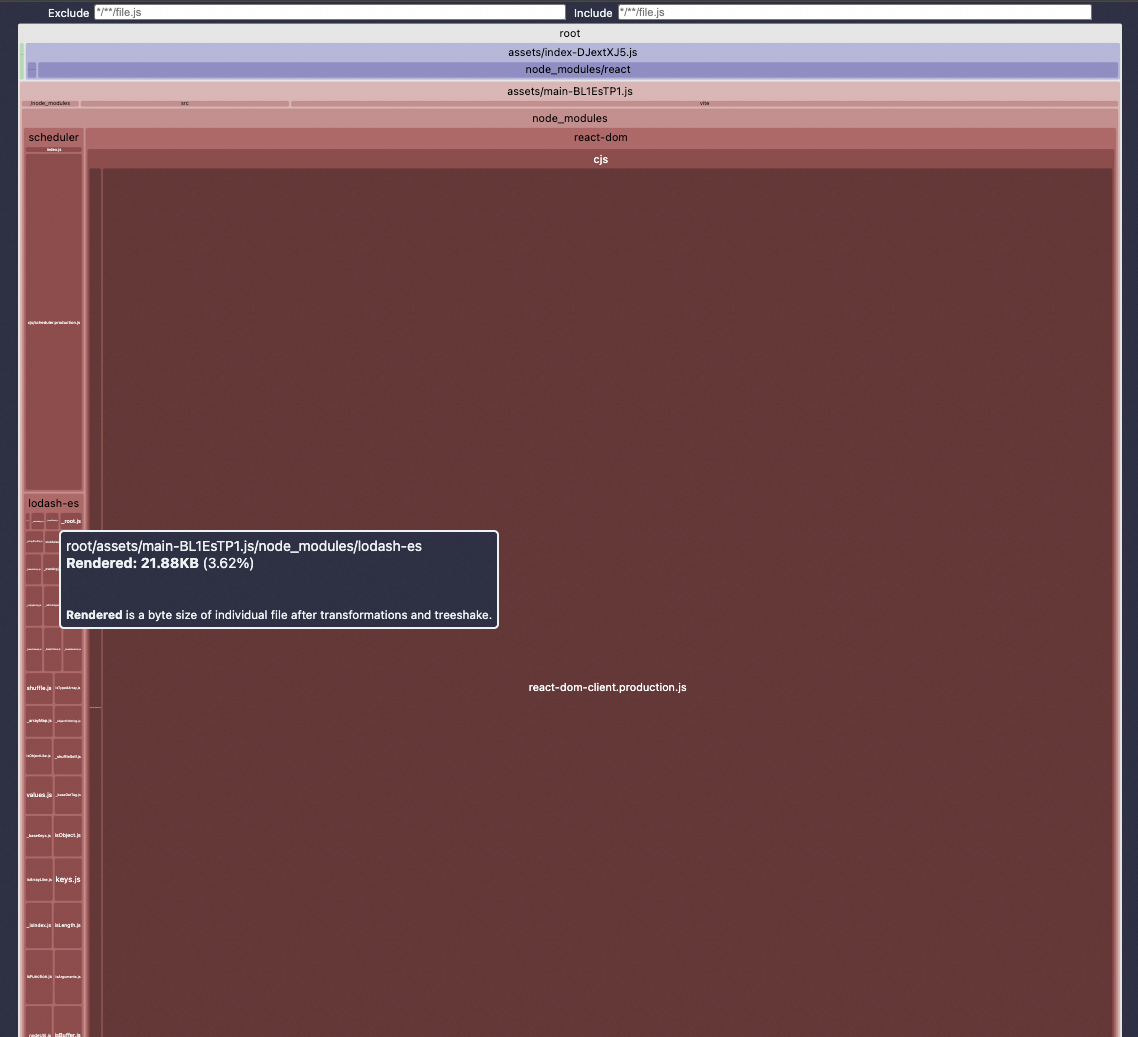The image size is (1138, 1037).
Task: Open the assets/main-BL1EsTP1.js chunk header
Action: point(570,91)
